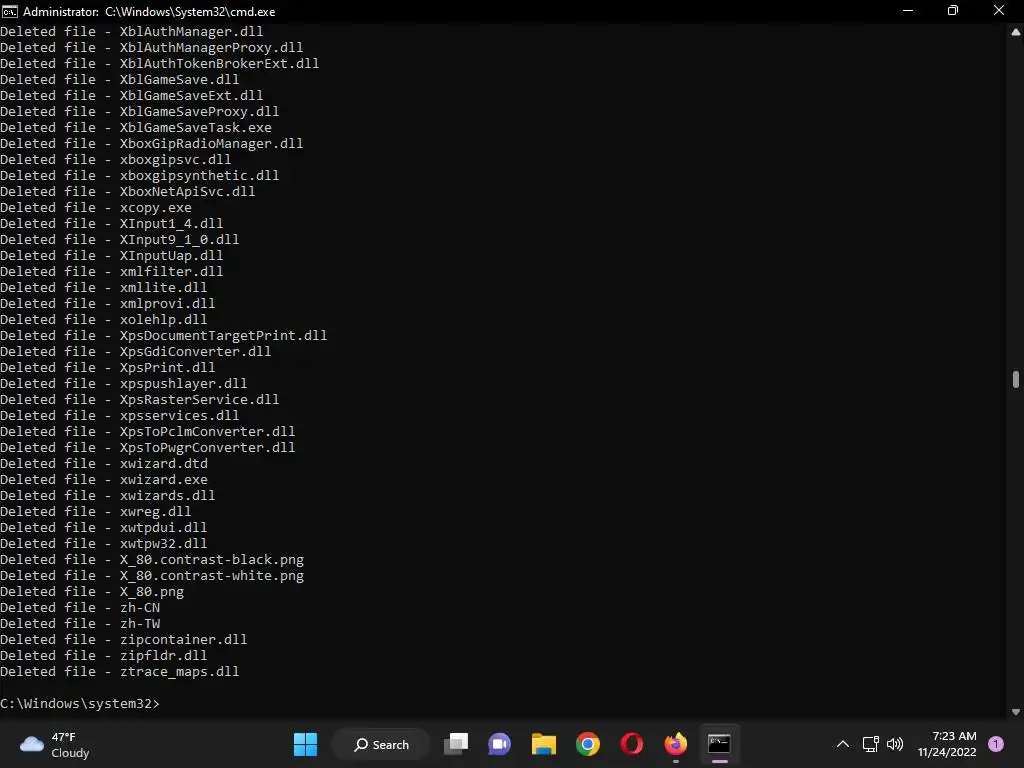The image size is (1024, 768).
Task: Open the clock showing 7:23 AM
Action: pyautogui.click(x=947, y=744)
